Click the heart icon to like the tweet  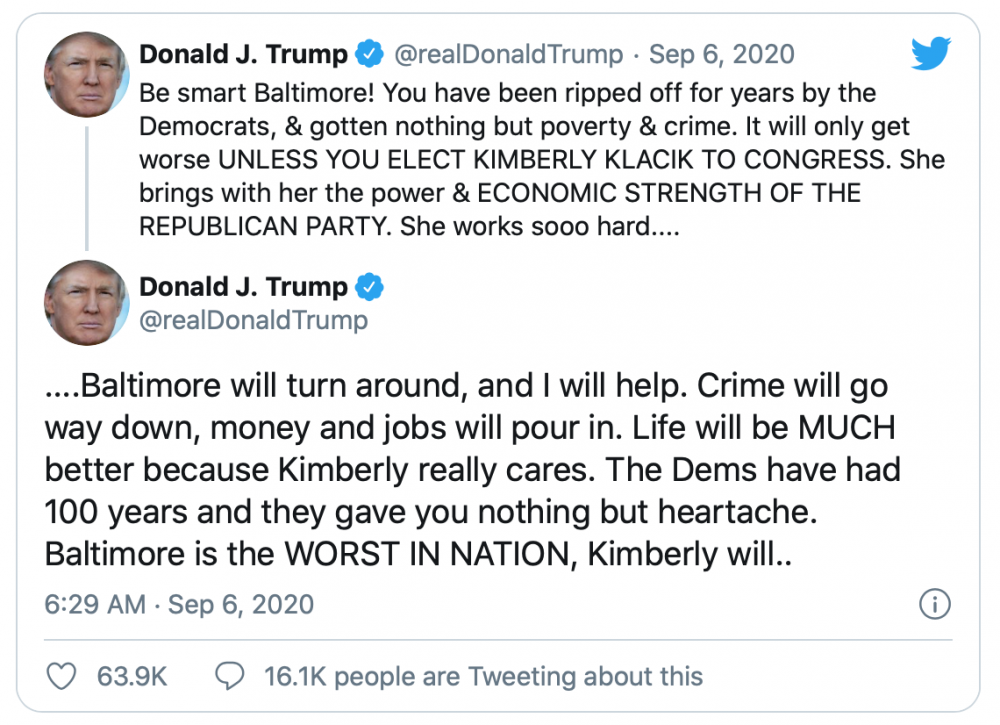point(62,676)
